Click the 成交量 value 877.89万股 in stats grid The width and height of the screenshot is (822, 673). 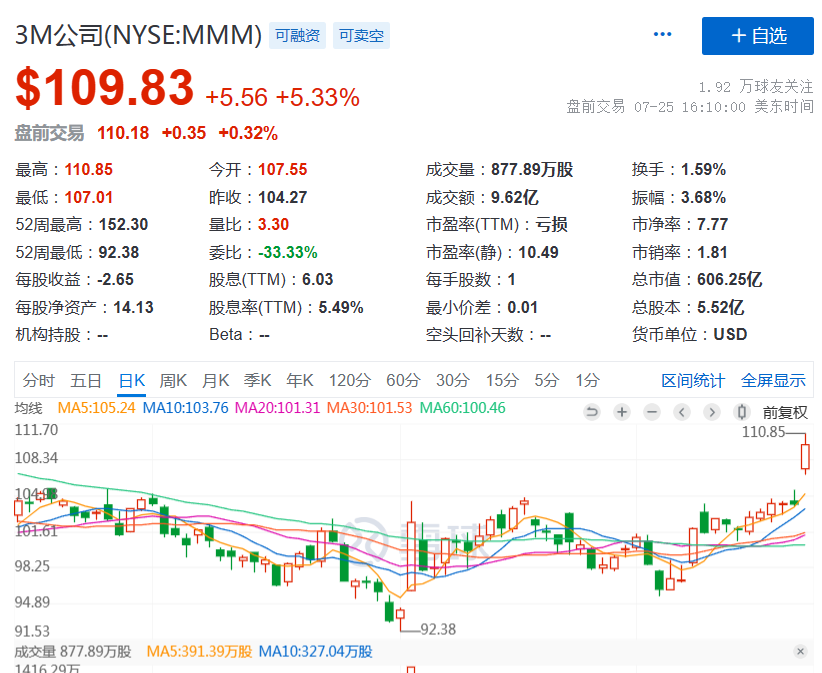[532, 170]
